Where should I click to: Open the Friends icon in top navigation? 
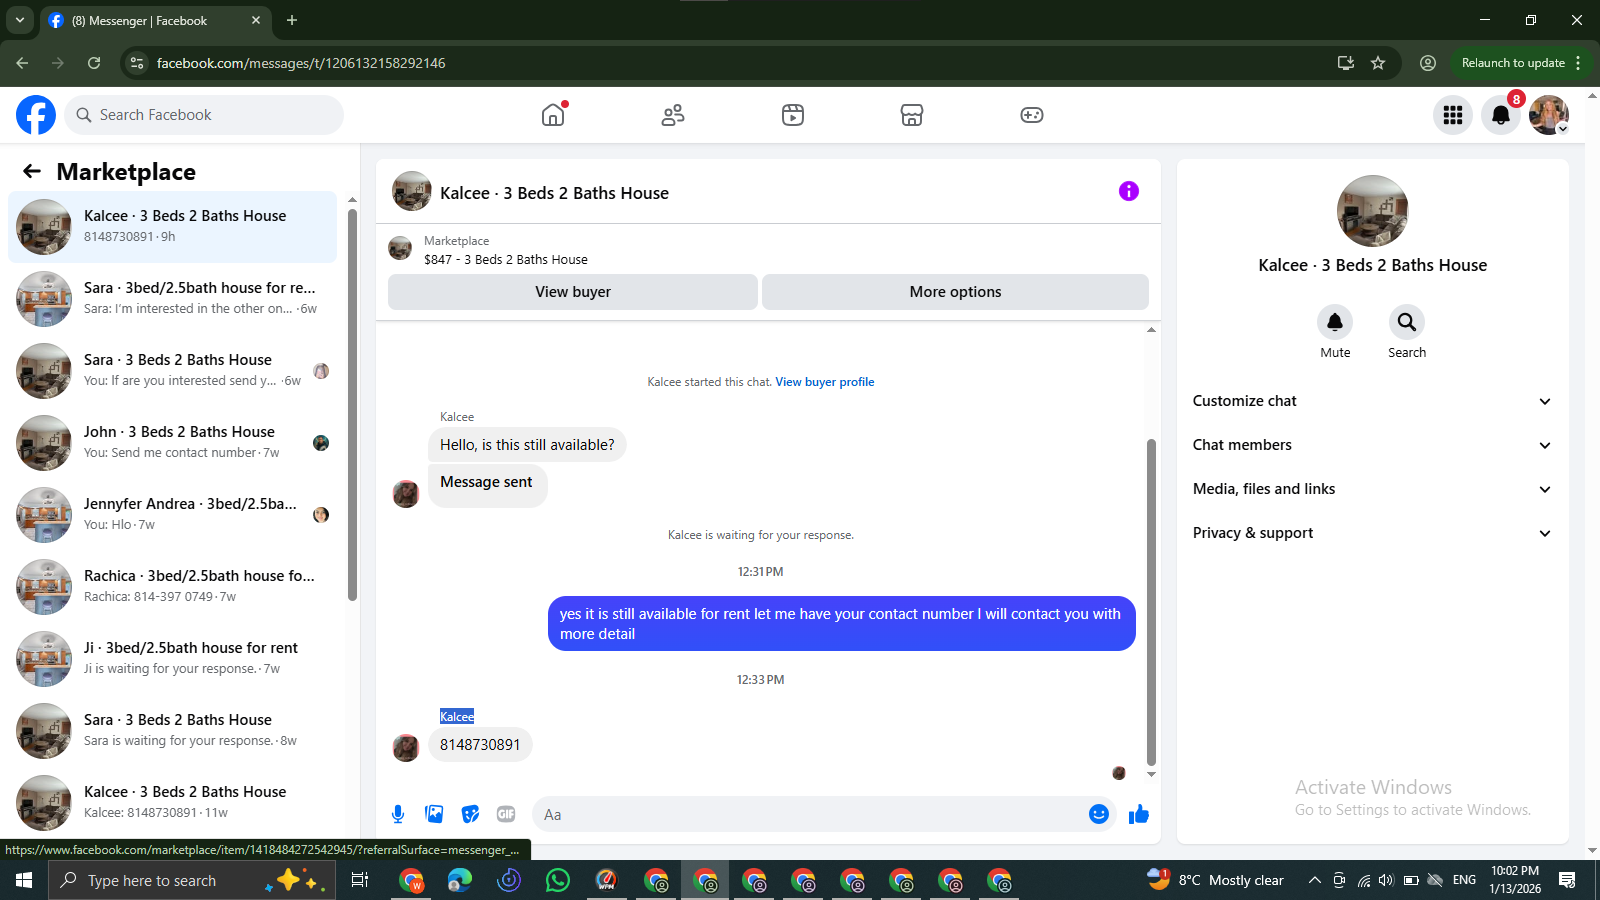673,115
